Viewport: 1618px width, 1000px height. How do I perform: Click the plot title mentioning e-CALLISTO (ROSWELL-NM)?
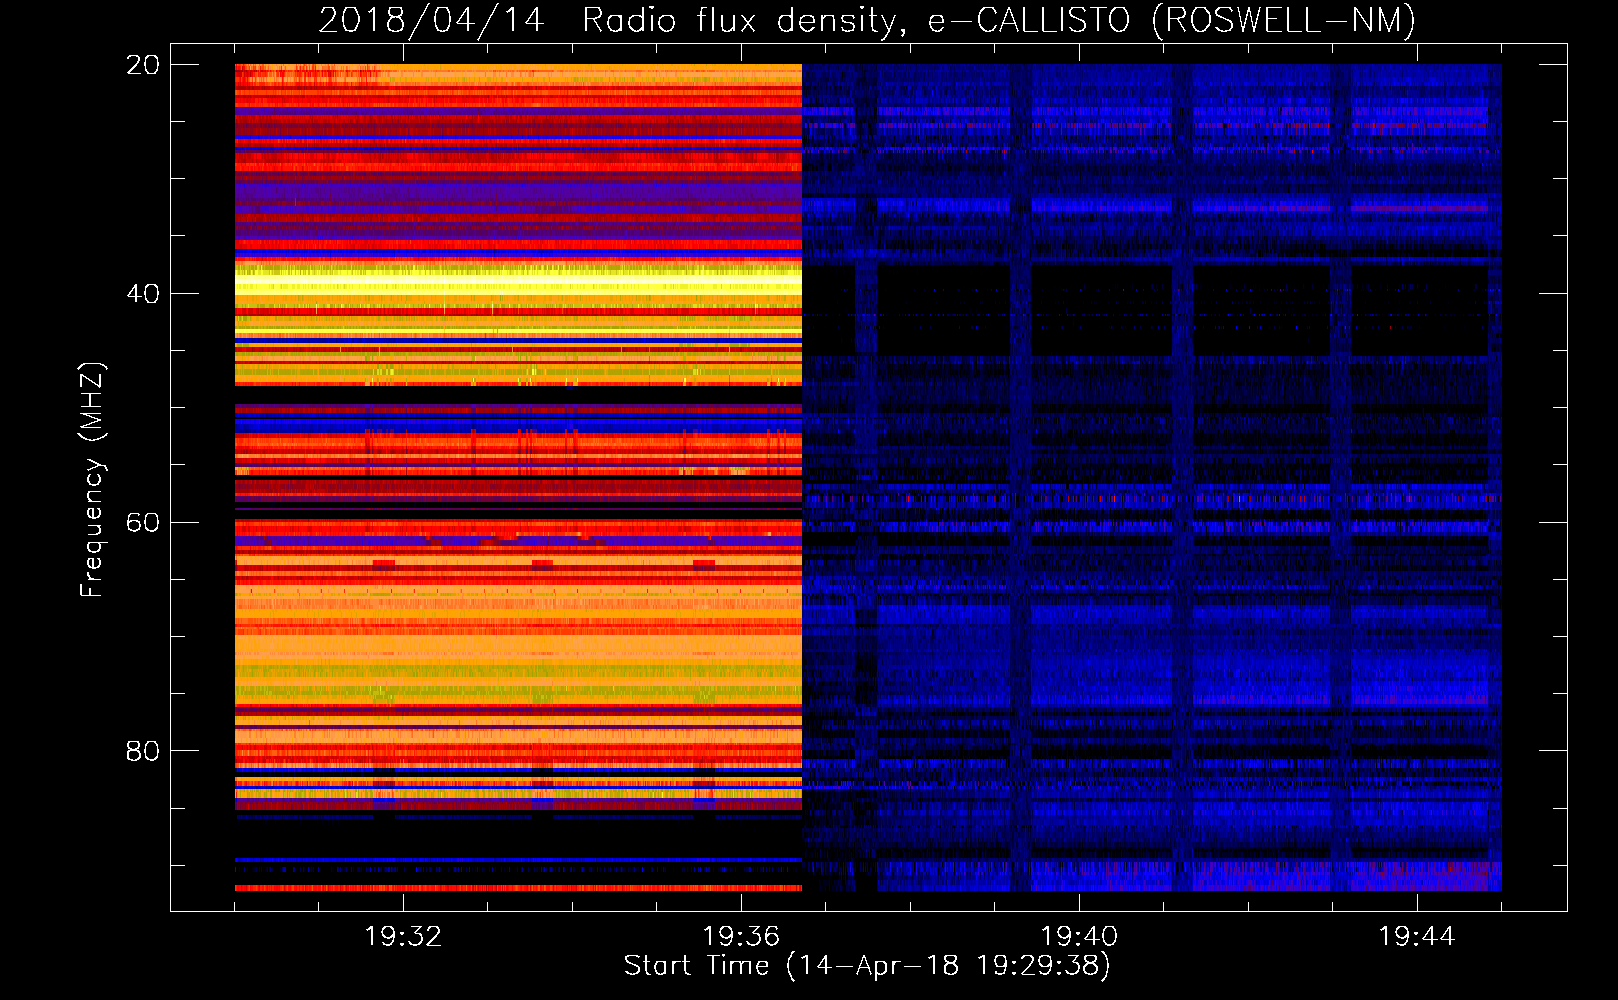click(867, 20)
